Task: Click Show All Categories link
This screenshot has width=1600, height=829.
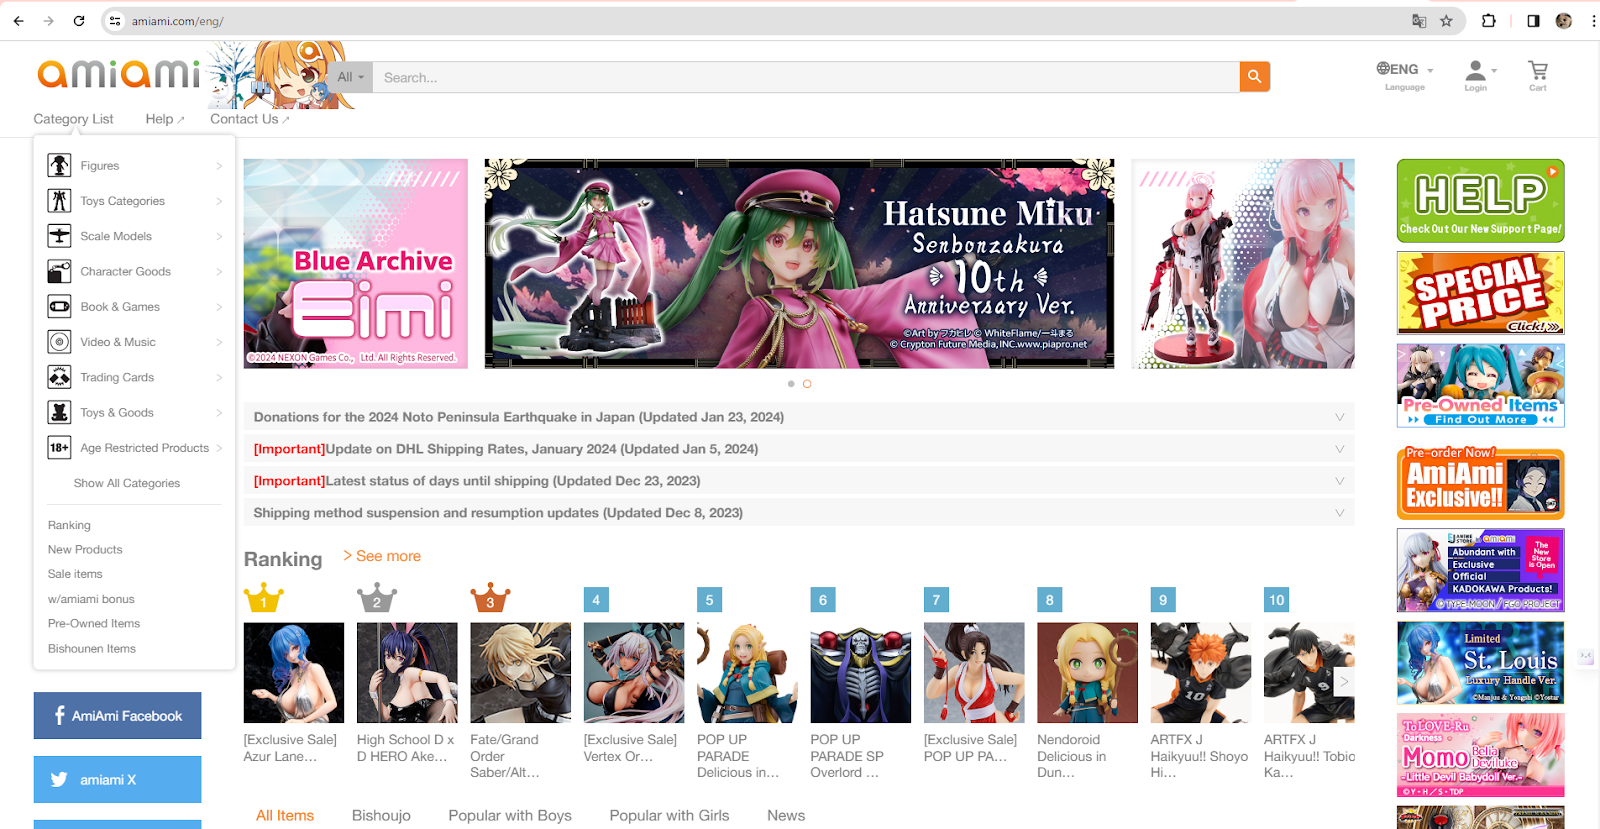Action: click(127, 483)
